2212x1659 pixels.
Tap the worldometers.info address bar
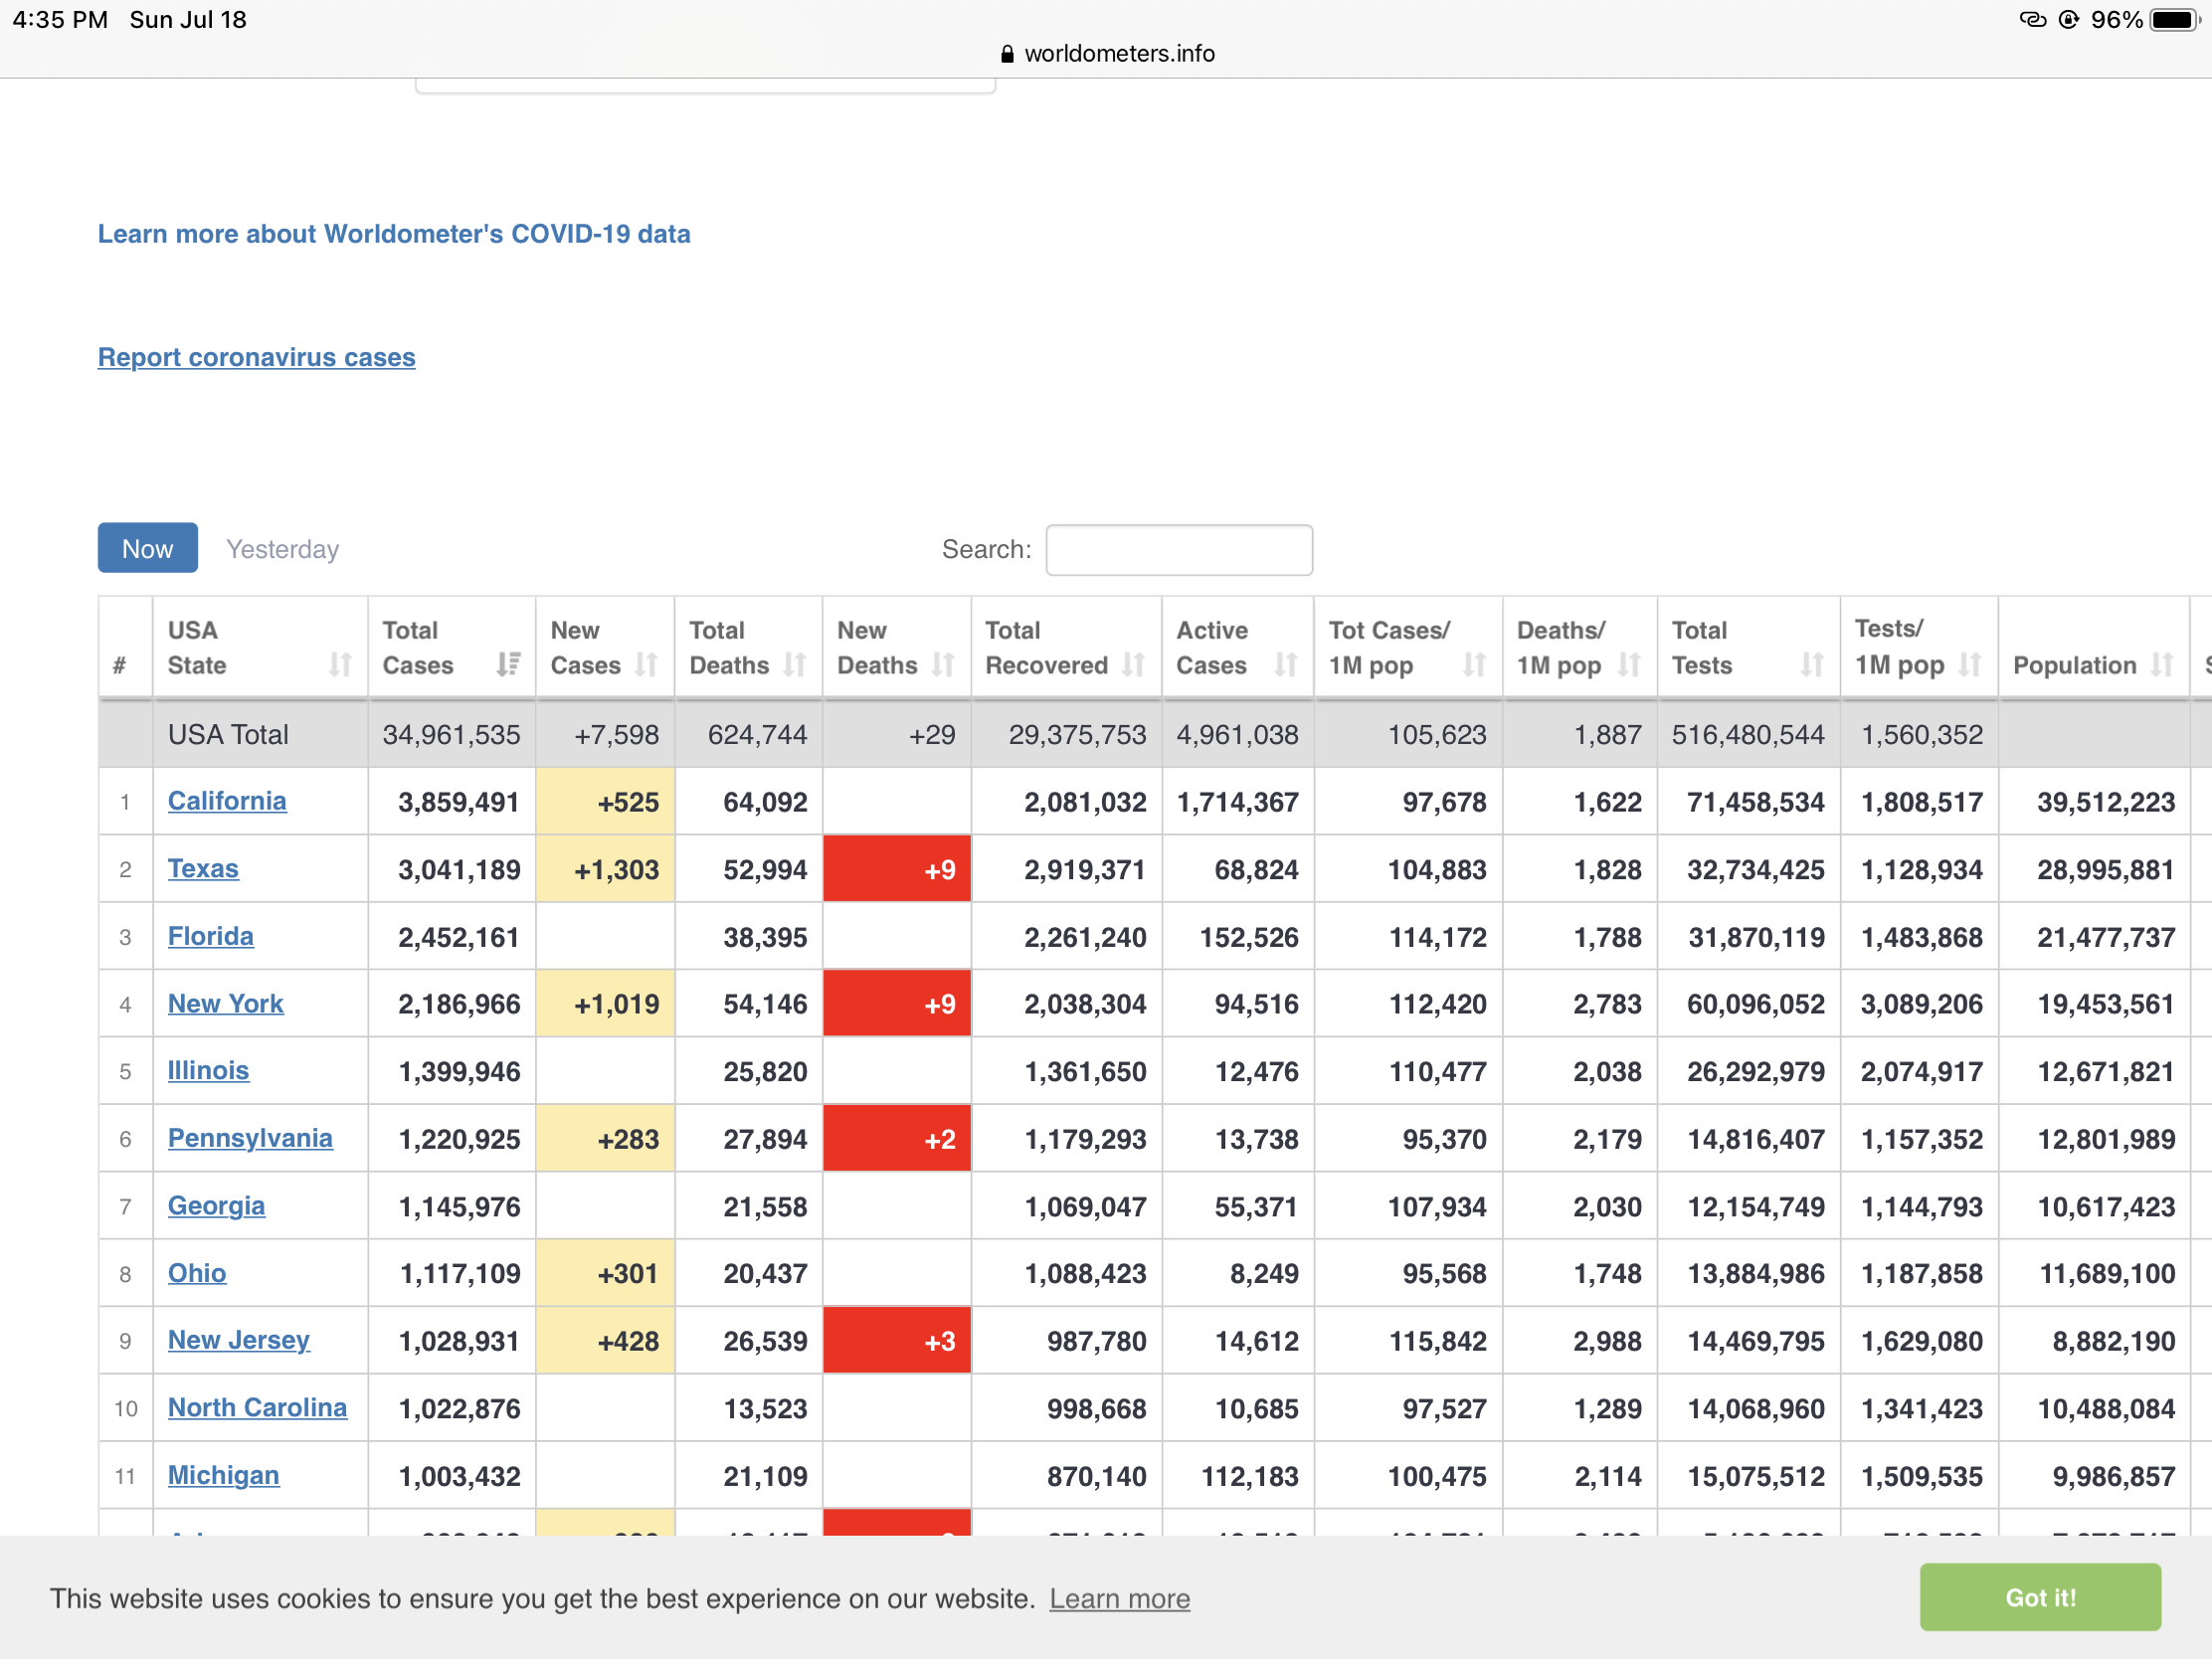pyautogui.click(x=1106, y=54)
